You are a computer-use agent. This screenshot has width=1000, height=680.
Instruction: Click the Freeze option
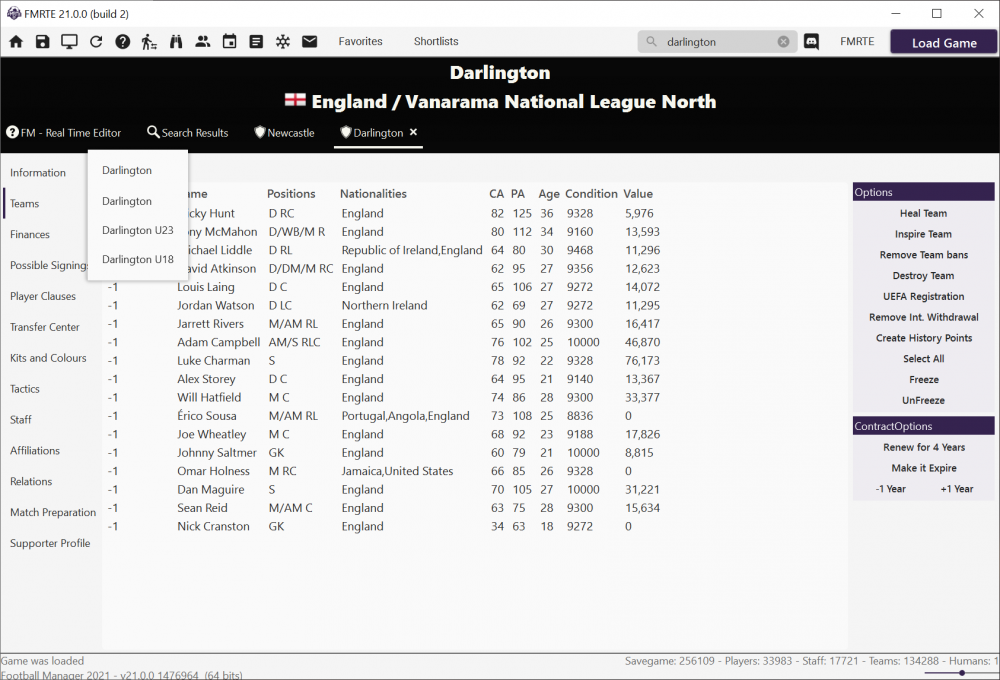tap(923, 380)
